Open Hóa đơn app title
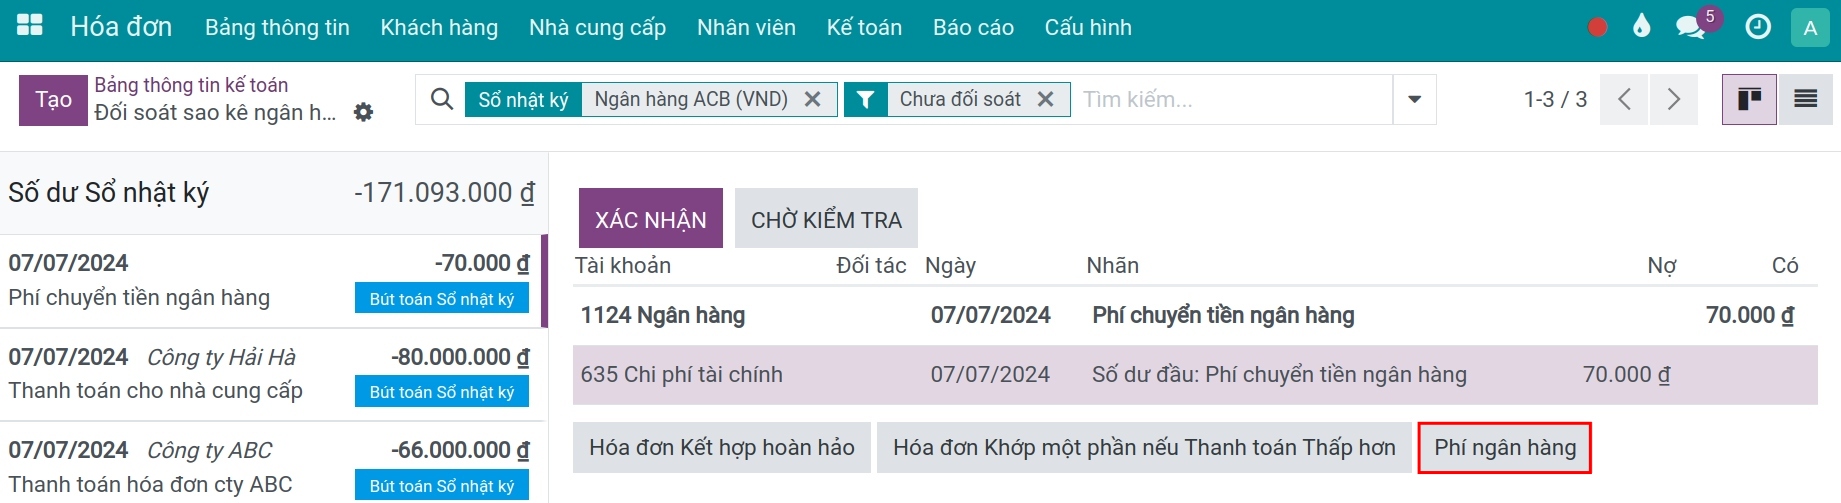This screenshot has height=503, width=1841. pos(121,27)
